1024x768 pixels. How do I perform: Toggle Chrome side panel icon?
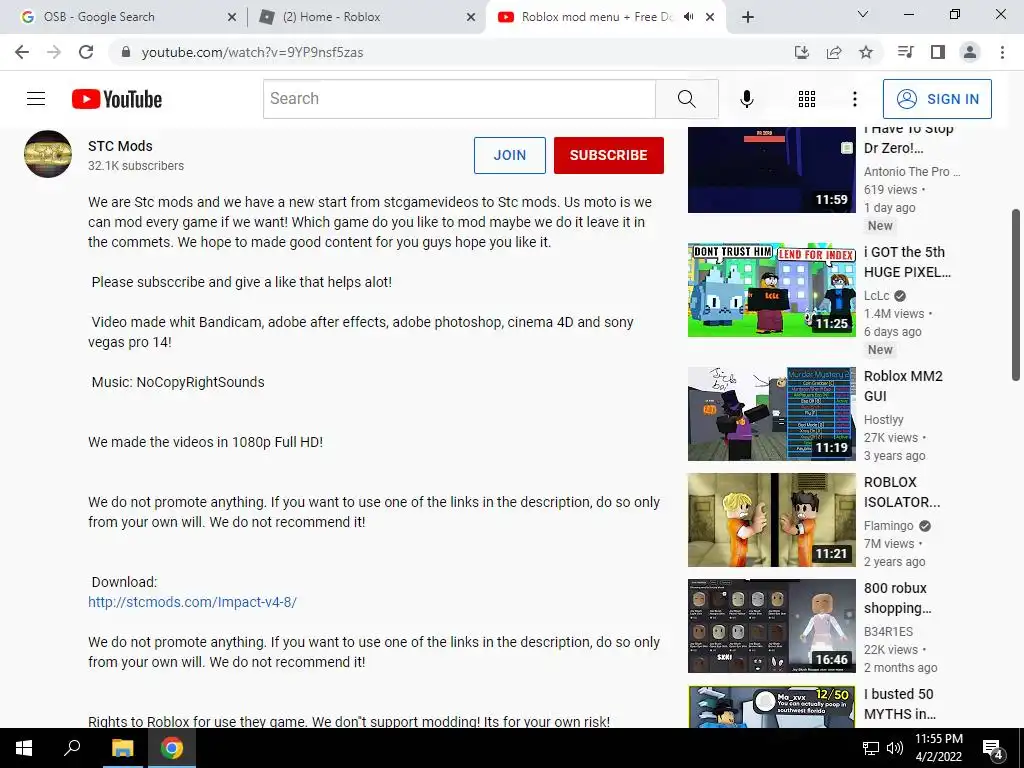click(x=938, y=52)
